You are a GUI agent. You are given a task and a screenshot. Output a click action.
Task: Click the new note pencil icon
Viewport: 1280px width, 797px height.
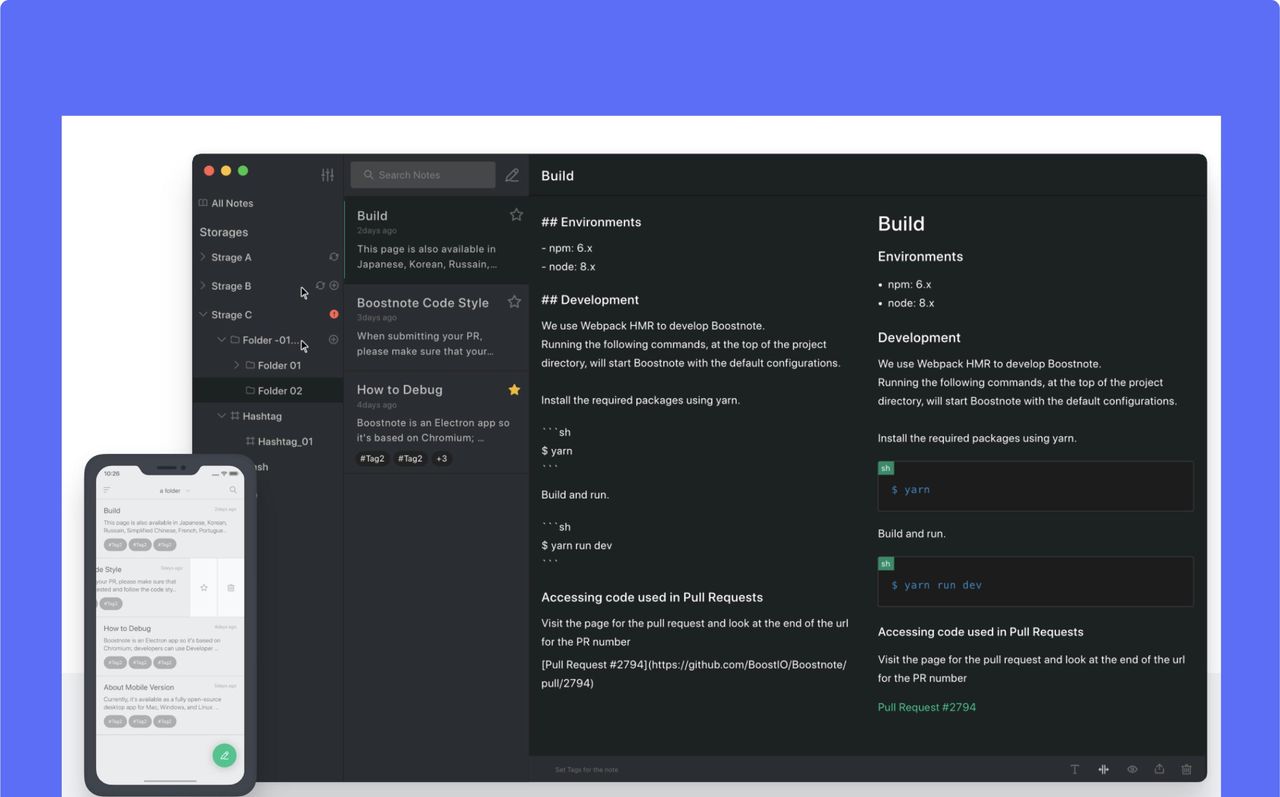512,175
